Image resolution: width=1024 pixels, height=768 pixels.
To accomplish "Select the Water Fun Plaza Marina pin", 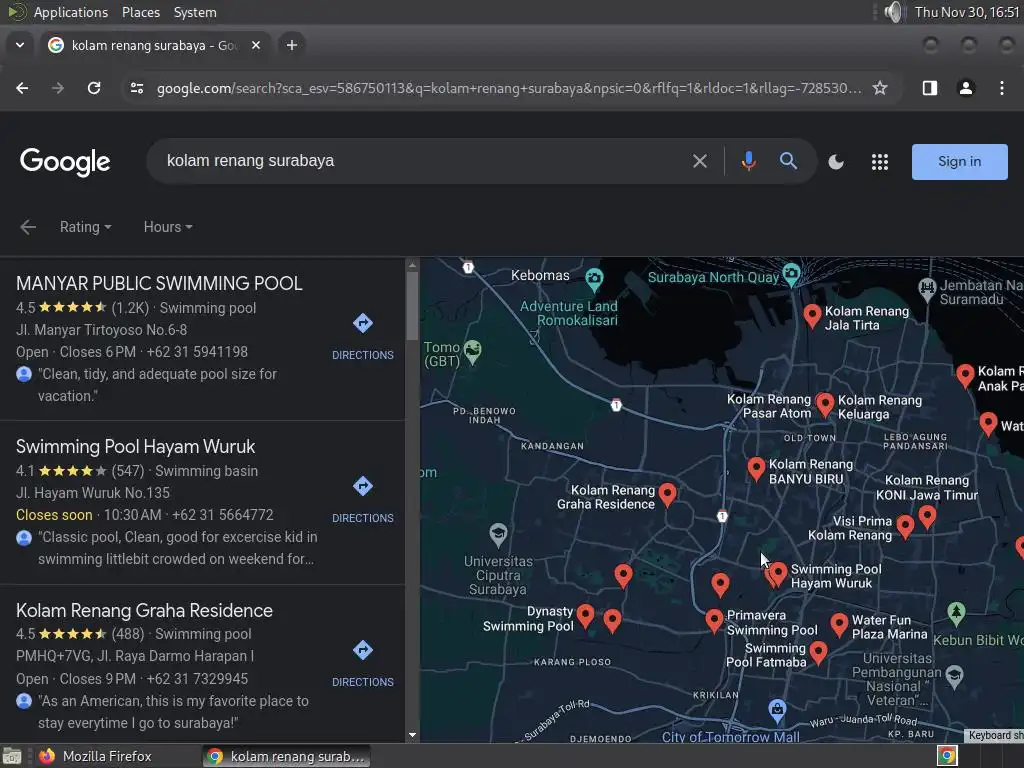I will click(839, 624).
